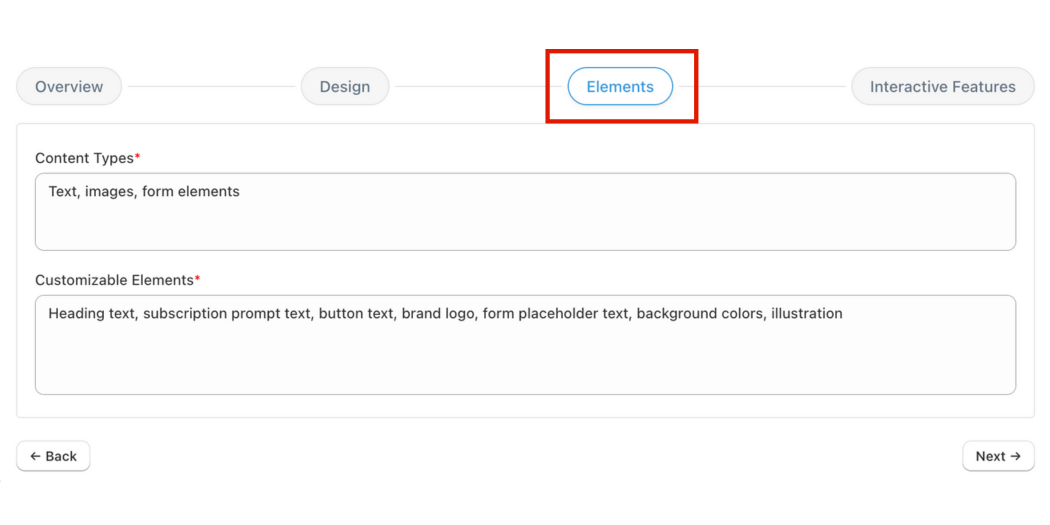Place cursor in "Text, images, form elements" text

click(x=144, y=192)
